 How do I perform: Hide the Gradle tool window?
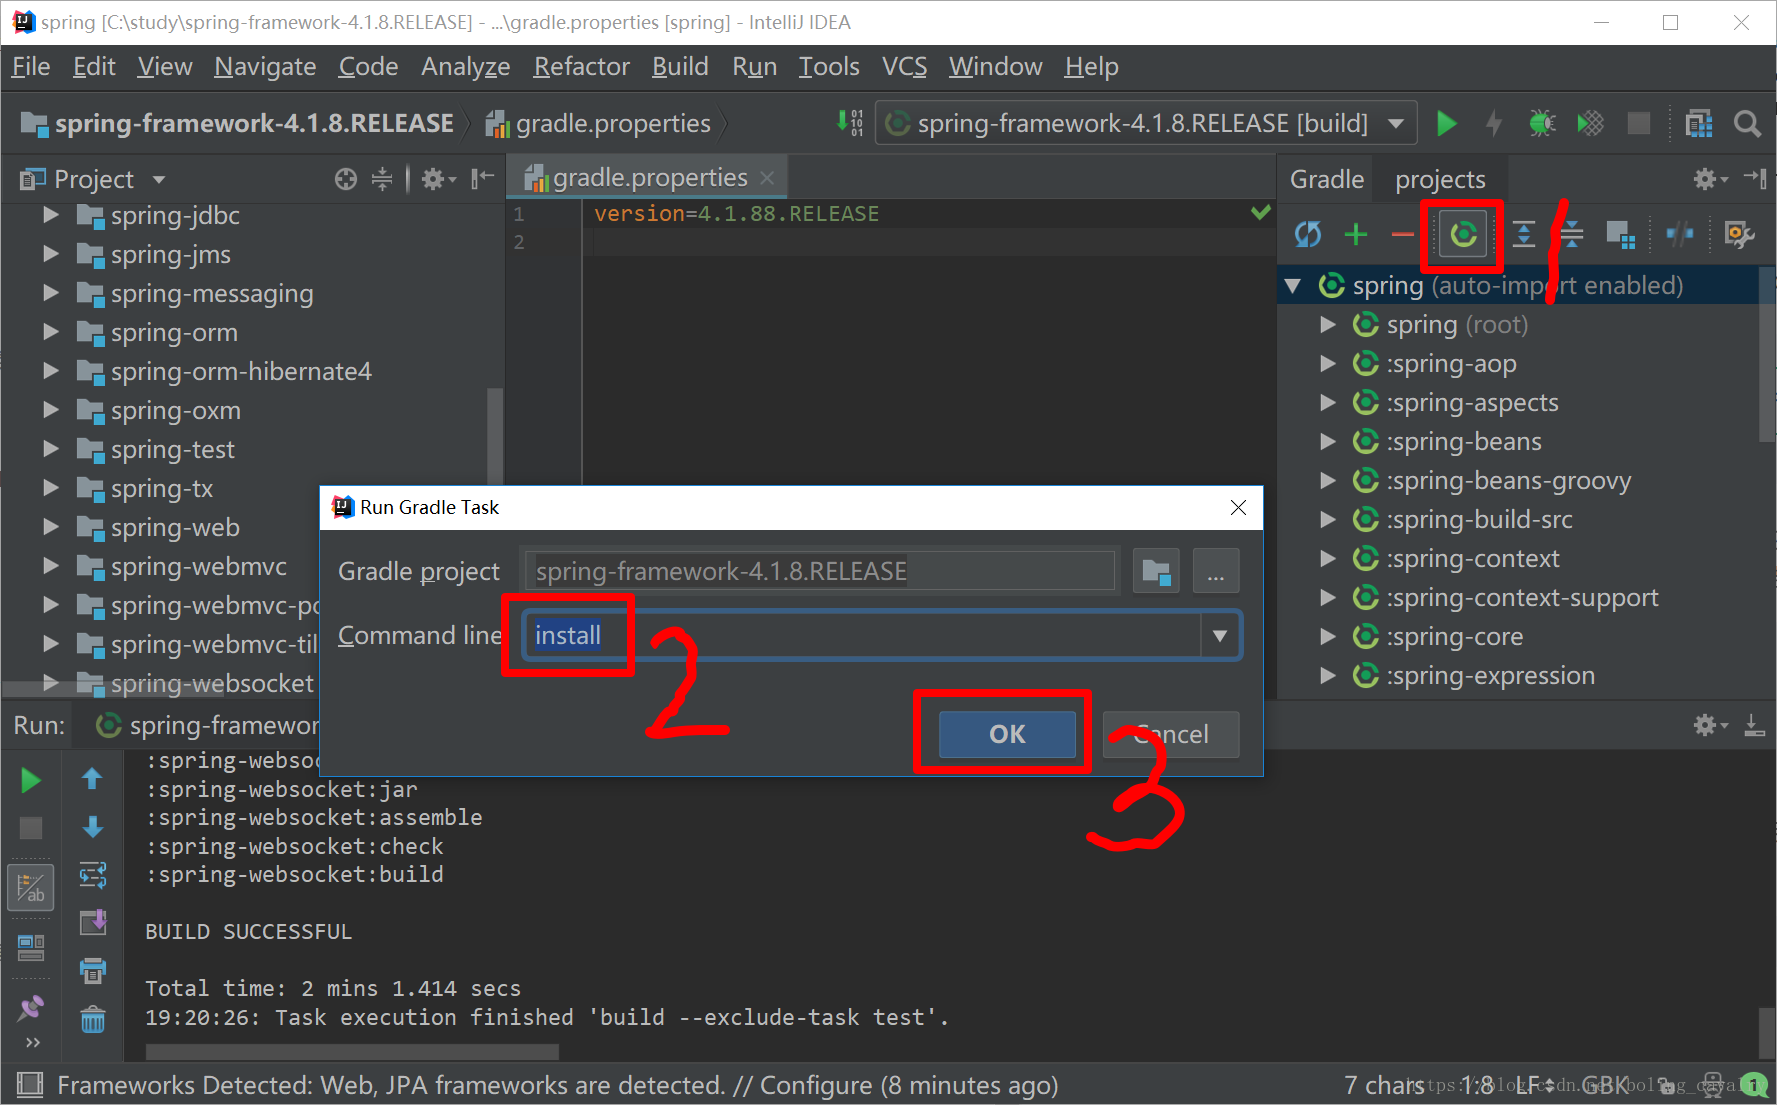click(x=1755, y=178)
